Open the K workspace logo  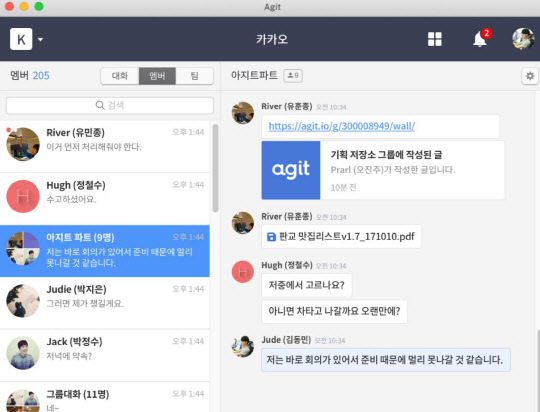[x=21, y=39]
